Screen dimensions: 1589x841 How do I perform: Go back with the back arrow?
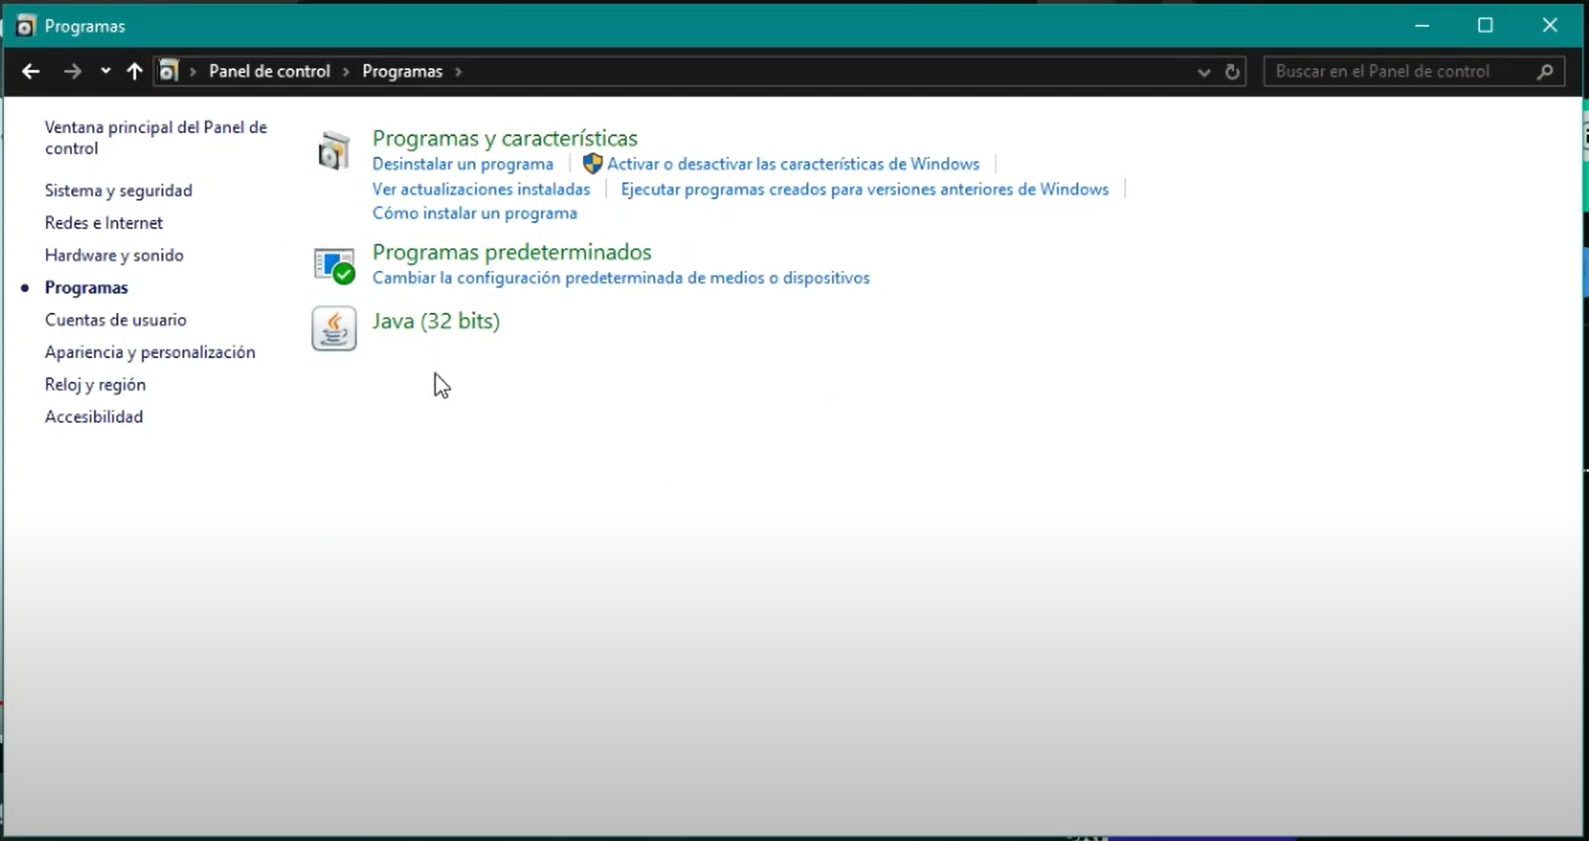click(31, 71)
